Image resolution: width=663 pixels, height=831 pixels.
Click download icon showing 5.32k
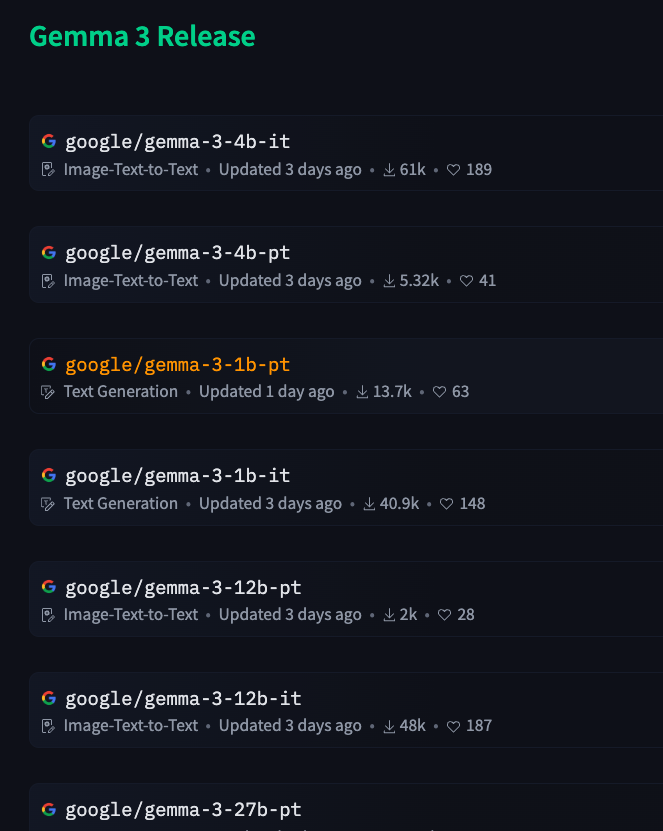point(389,281)
